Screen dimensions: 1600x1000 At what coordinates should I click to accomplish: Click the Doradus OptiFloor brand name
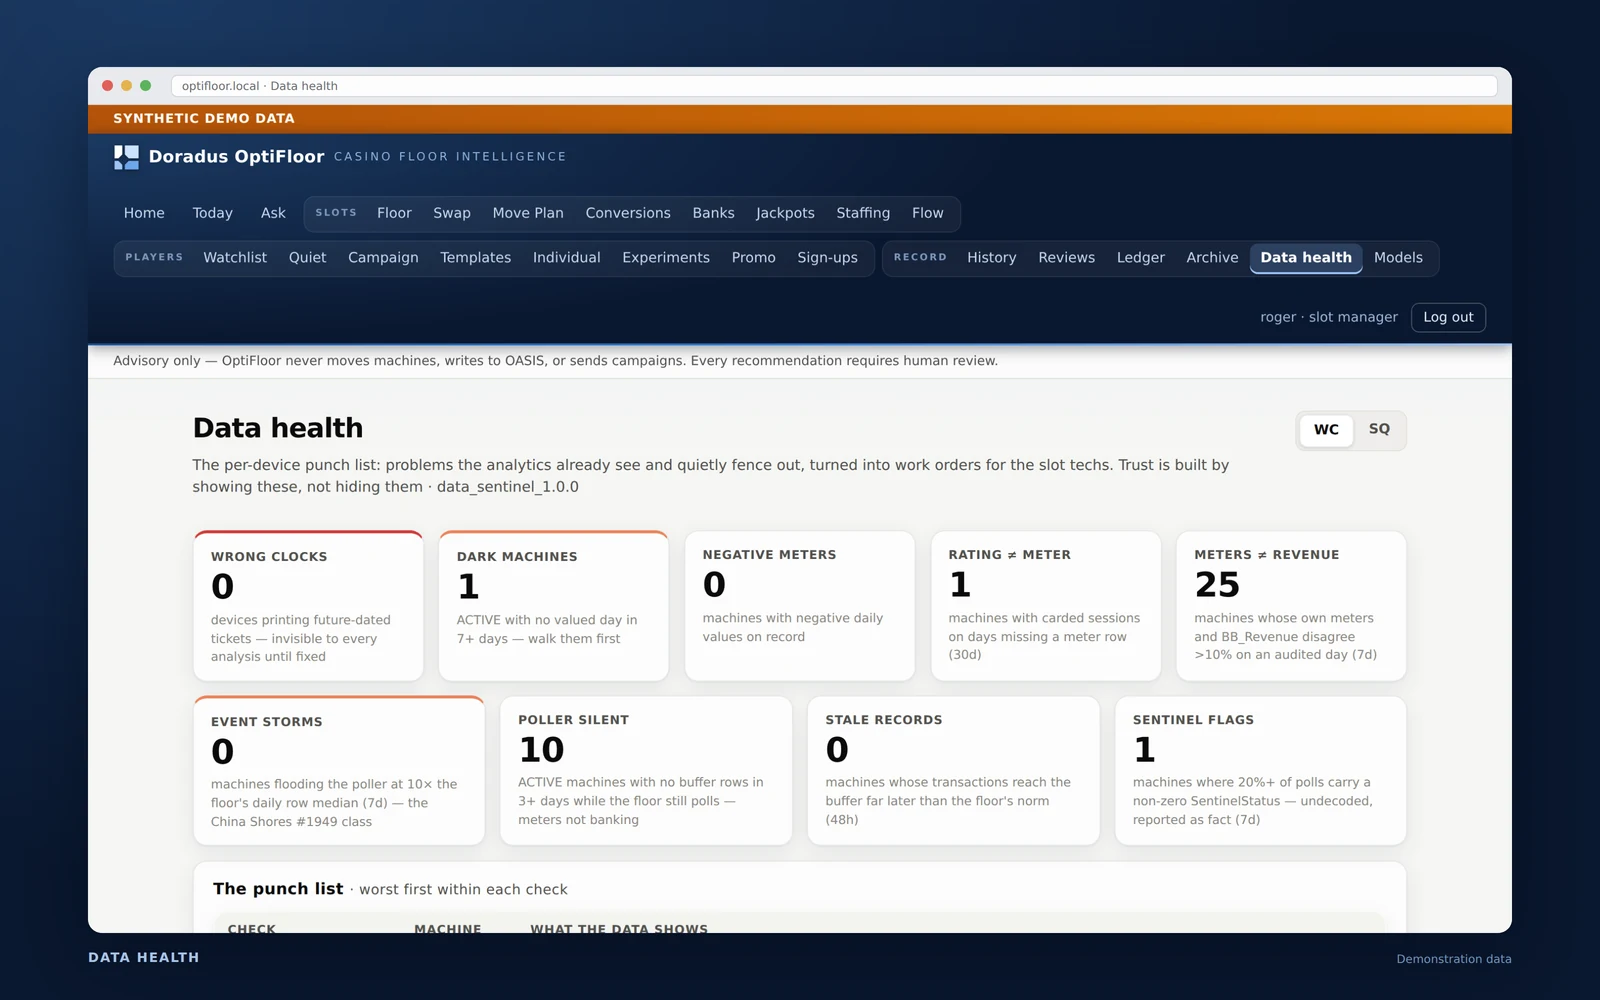click(237, 157)
